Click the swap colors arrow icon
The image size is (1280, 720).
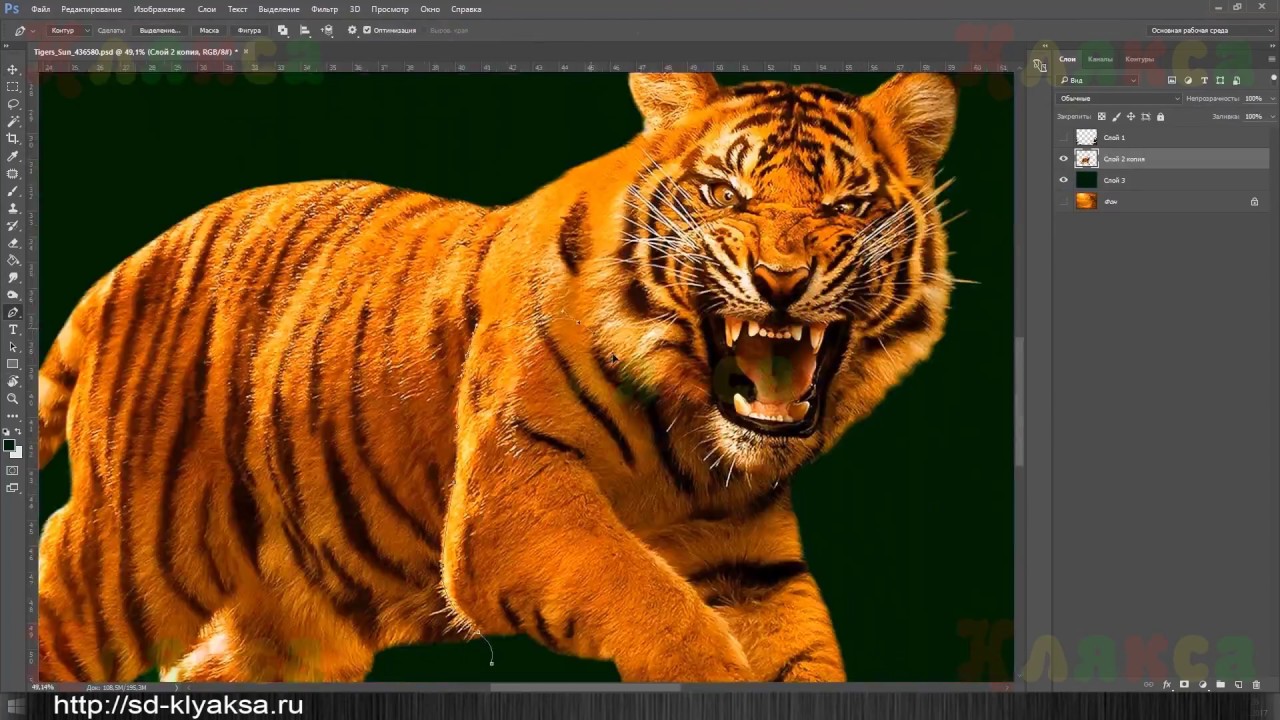tap(18, 431)
